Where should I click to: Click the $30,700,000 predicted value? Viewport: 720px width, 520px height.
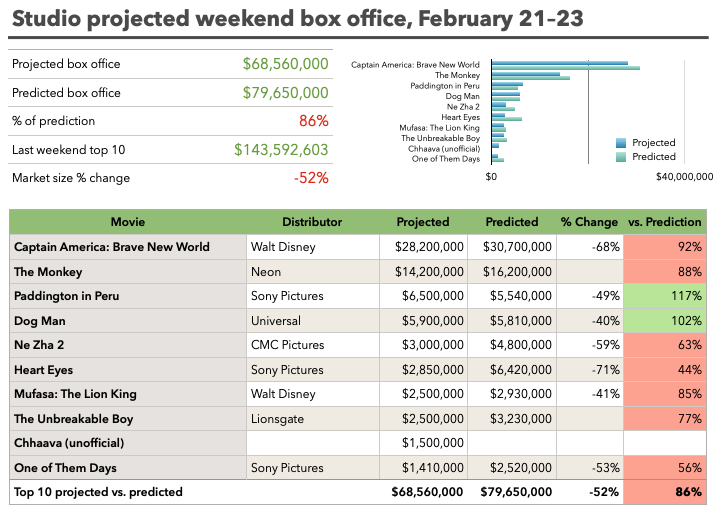517,247
